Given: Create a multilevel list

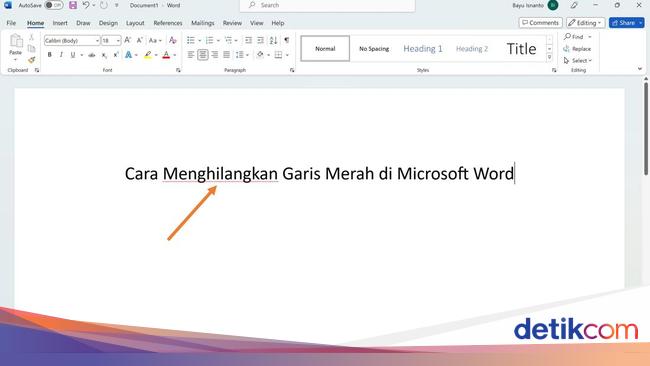Looking at the screenshot, I should [228, 40].
